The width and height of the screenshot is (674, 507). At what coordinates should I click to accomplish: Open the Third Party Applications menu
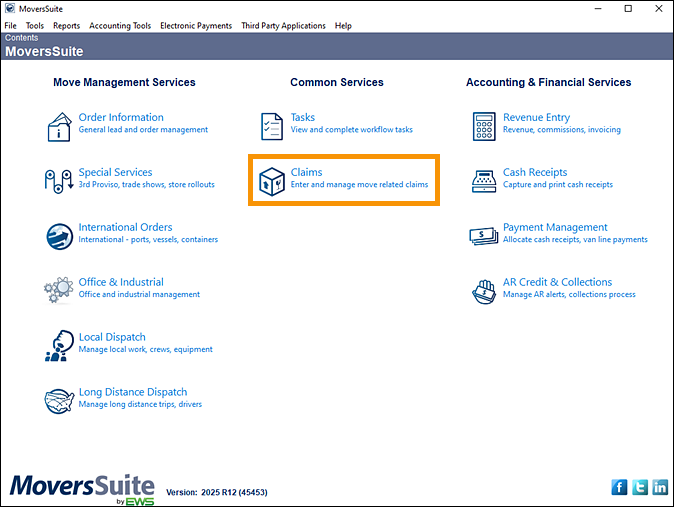pos(283,26)
